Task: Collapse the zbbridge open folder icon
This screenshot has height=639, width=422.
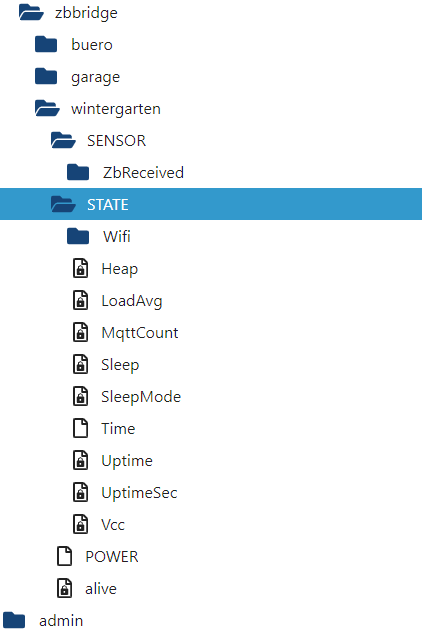Action: click(x=31, y=12)
